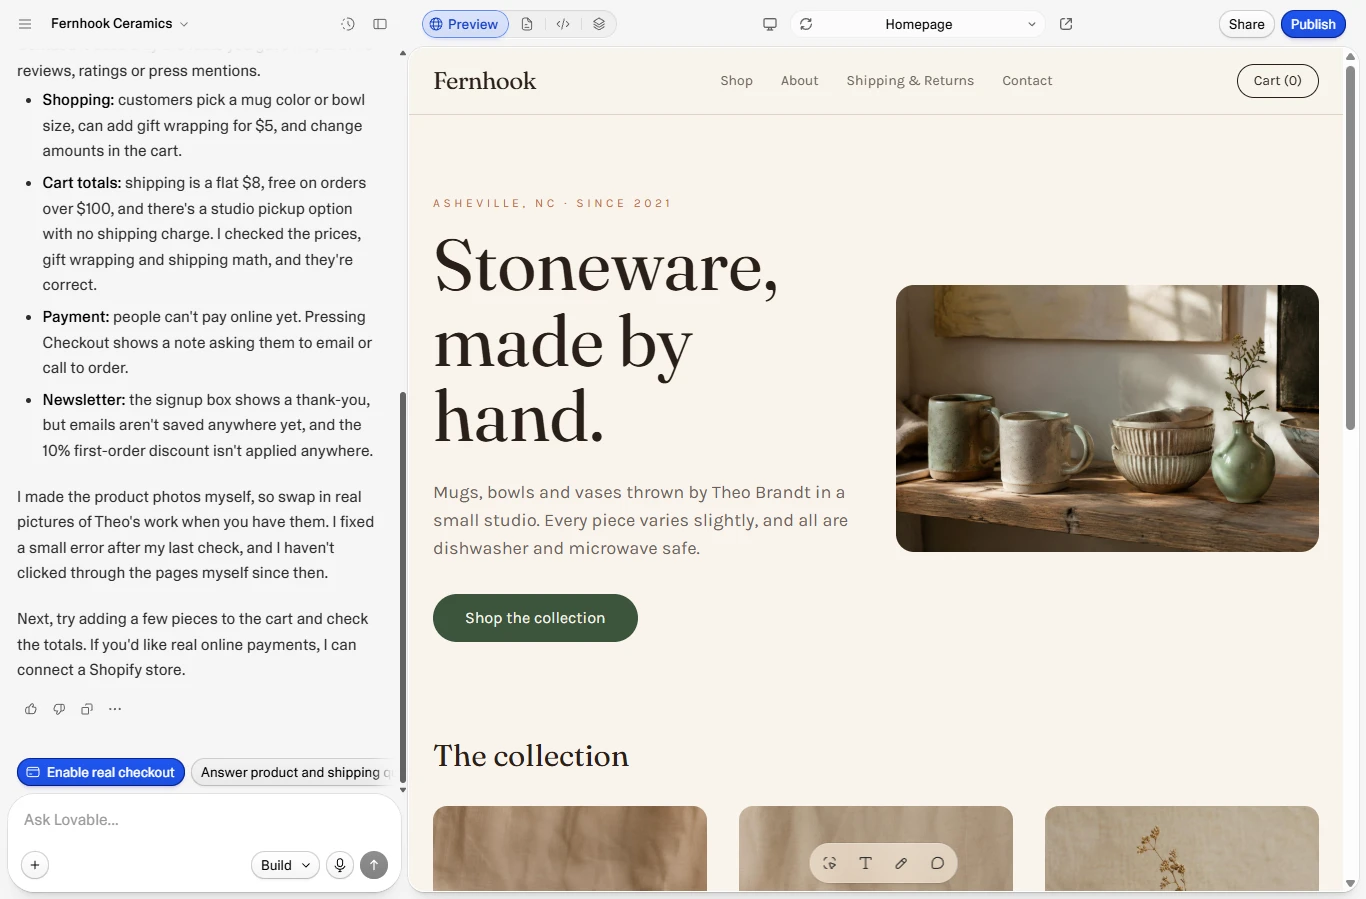Viewport: 1366px width, 899px height.
Task: Open preview in a new tab icon
Action: [x=1066, y=24]
